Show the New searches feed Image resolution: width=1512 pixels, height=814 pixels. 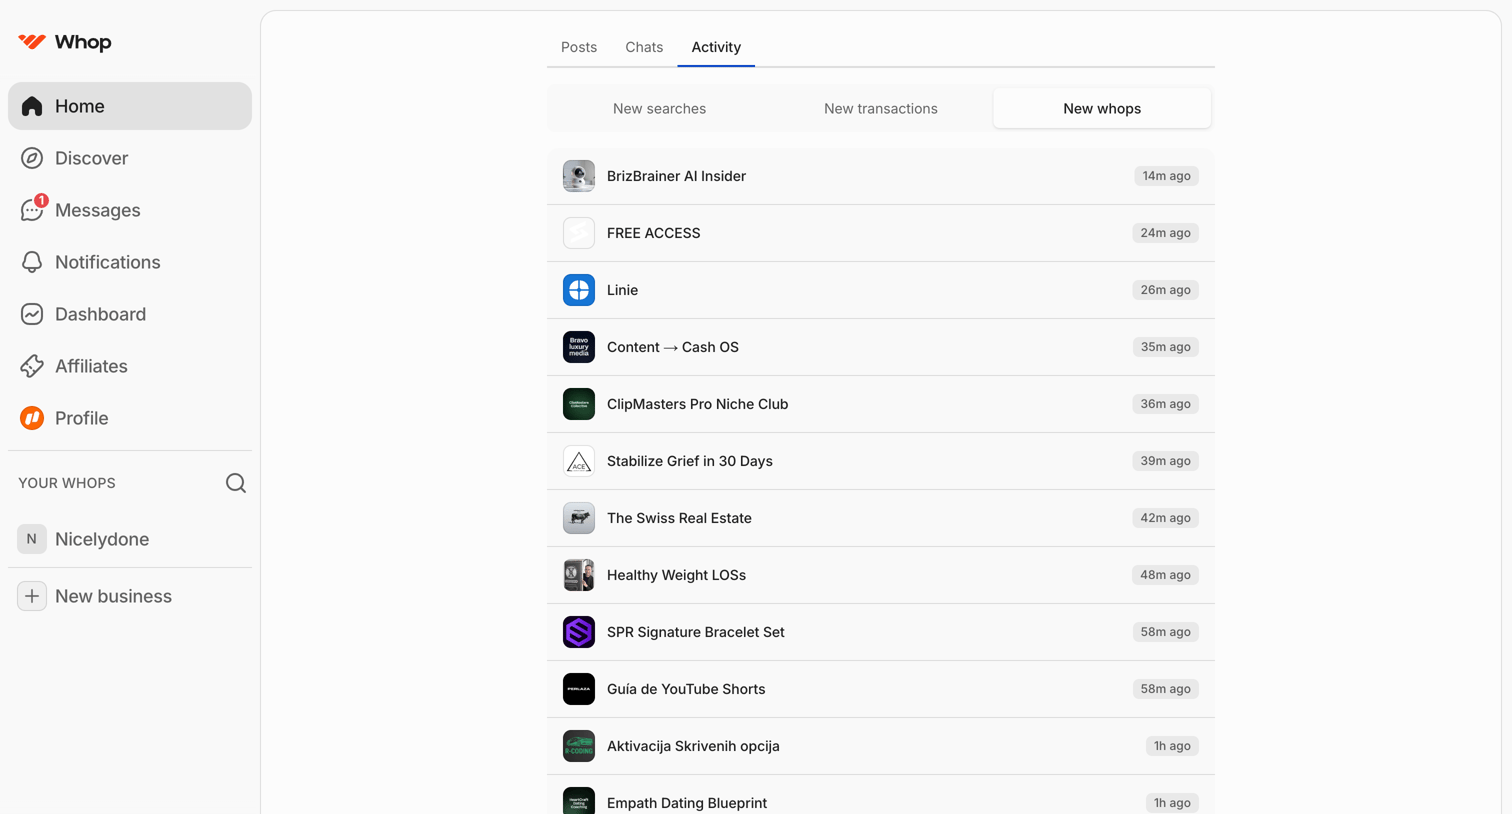click(x=659, y=108)
